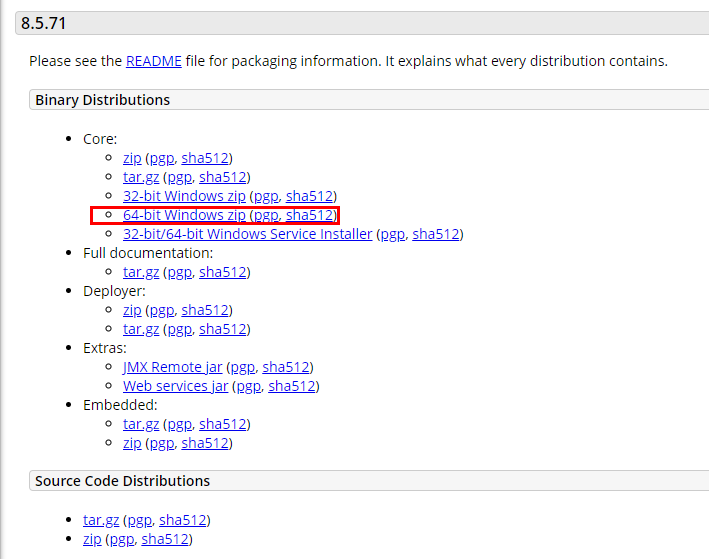This screenshot has width=709, height=559.
Task: Open pgp for Full documentation tar.gz
Action: [x=180, y=272]
